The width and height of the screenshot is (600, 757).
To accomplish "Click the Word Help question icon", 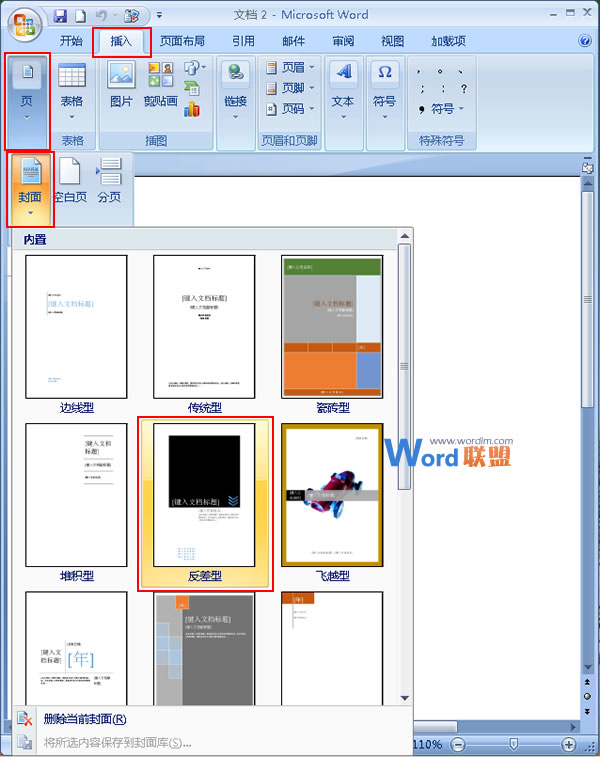I will [585, 41].
